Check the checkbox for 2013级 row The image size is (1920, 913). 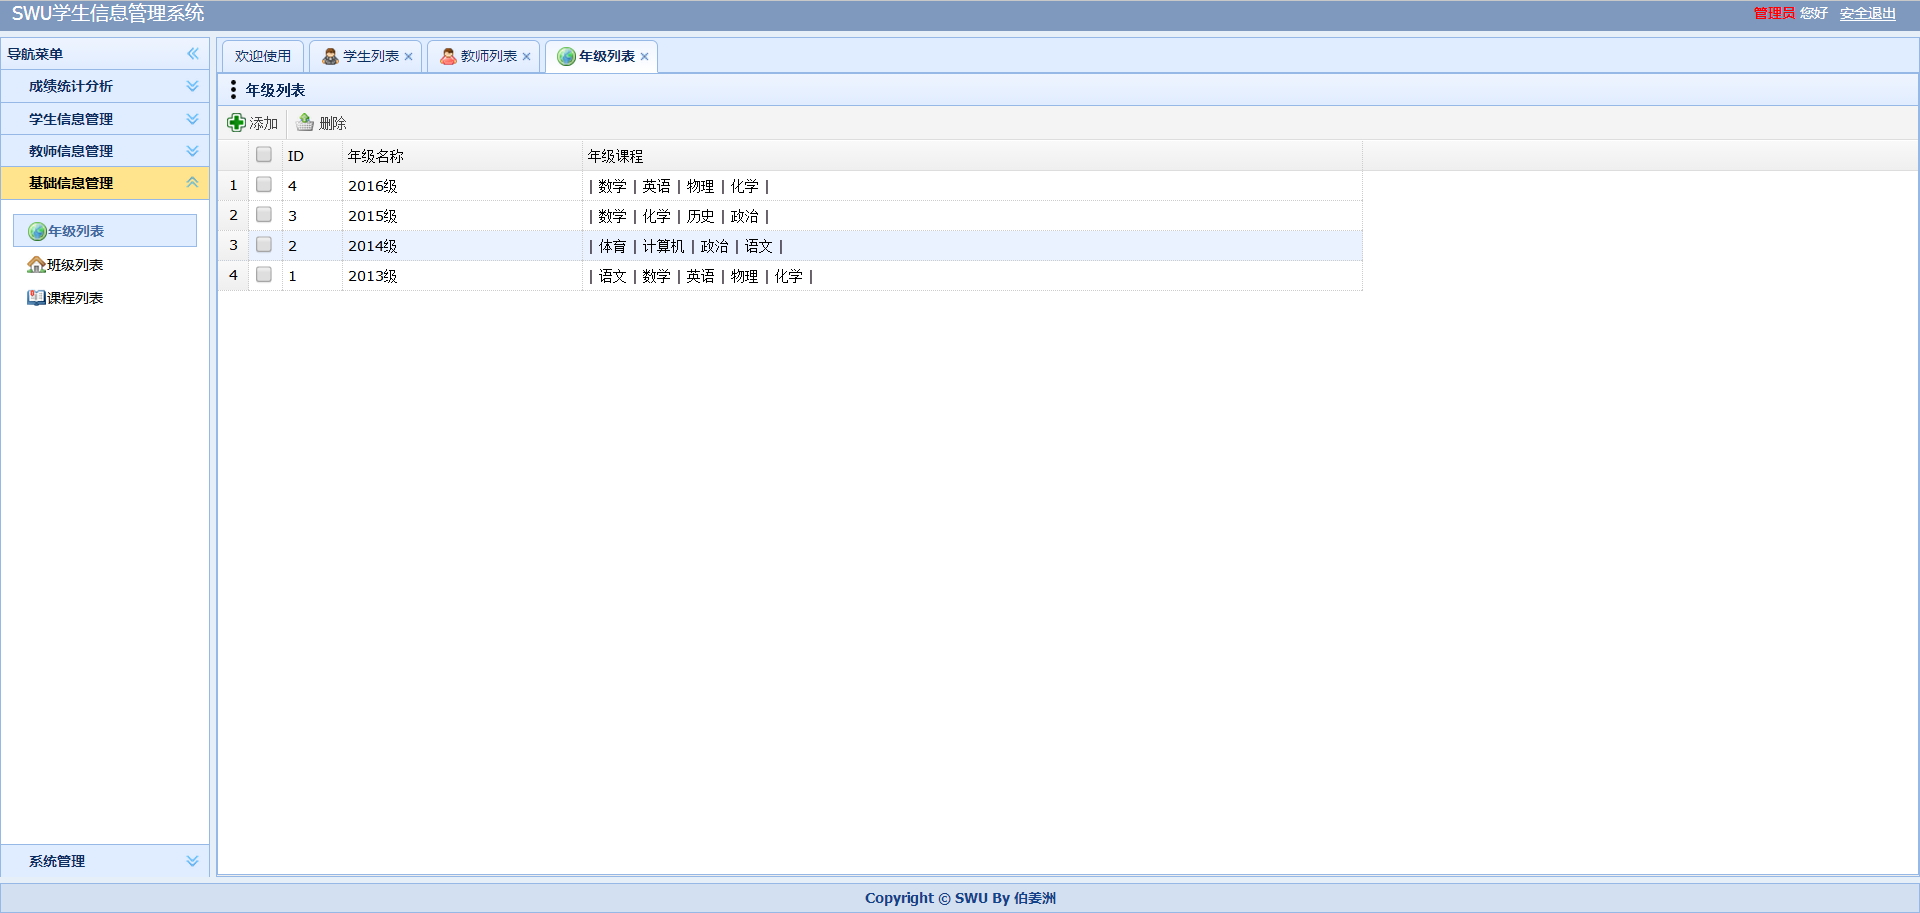(x=264, y=274)
